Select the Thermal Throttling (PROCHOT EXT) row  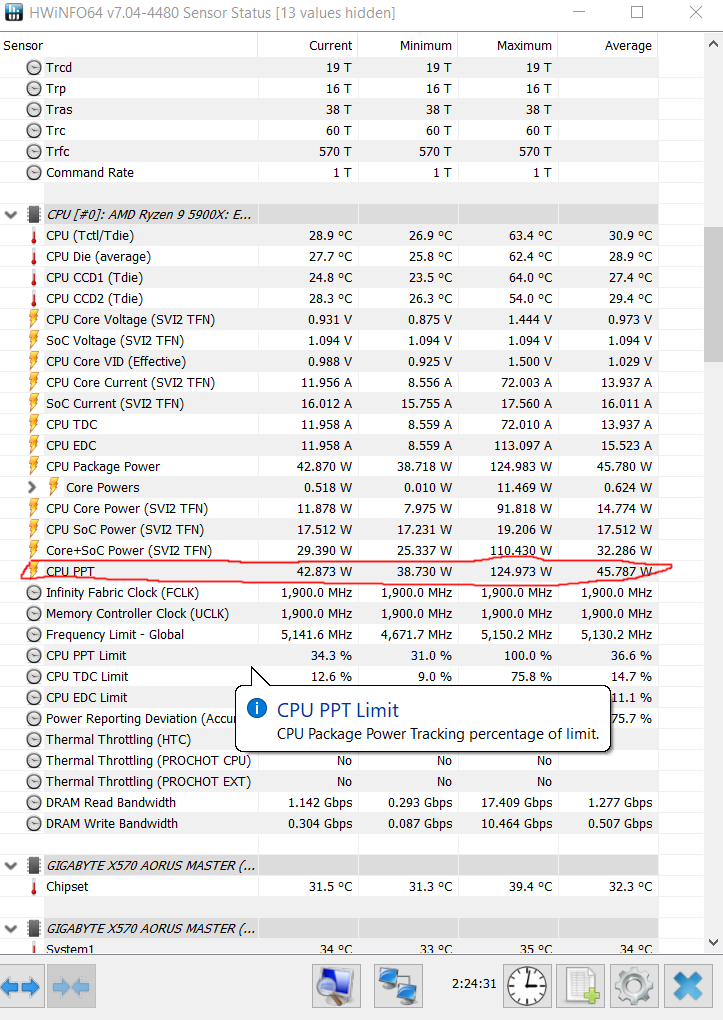[x=329, y=781]
